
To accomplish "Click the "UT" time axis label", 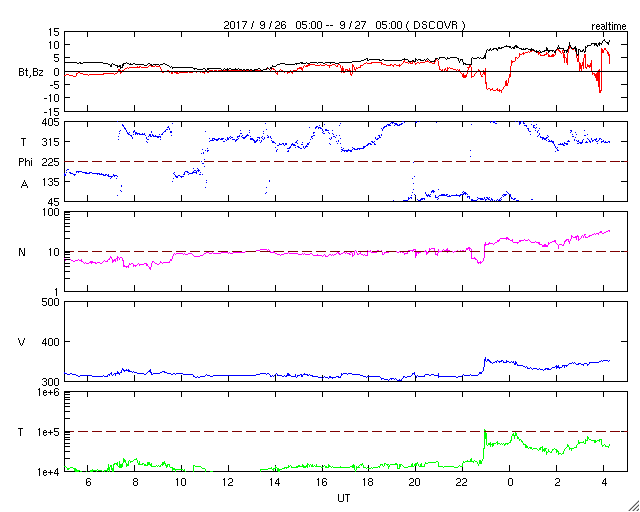I will pos(344,498).
